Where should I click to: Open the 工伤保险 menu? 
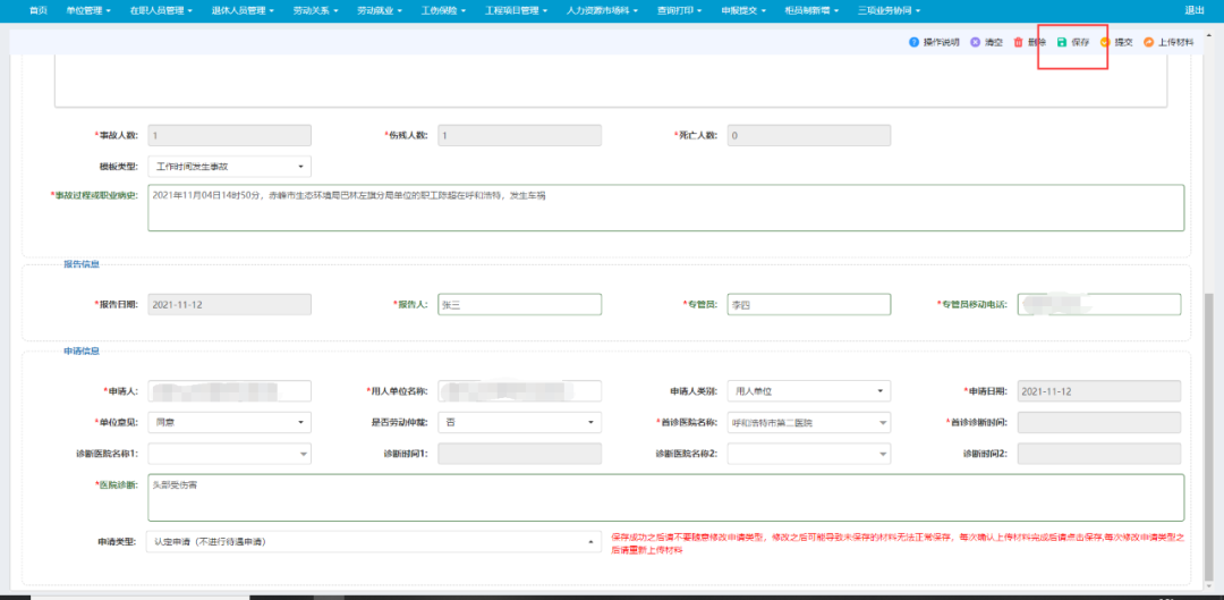click(x=443, y=10)
